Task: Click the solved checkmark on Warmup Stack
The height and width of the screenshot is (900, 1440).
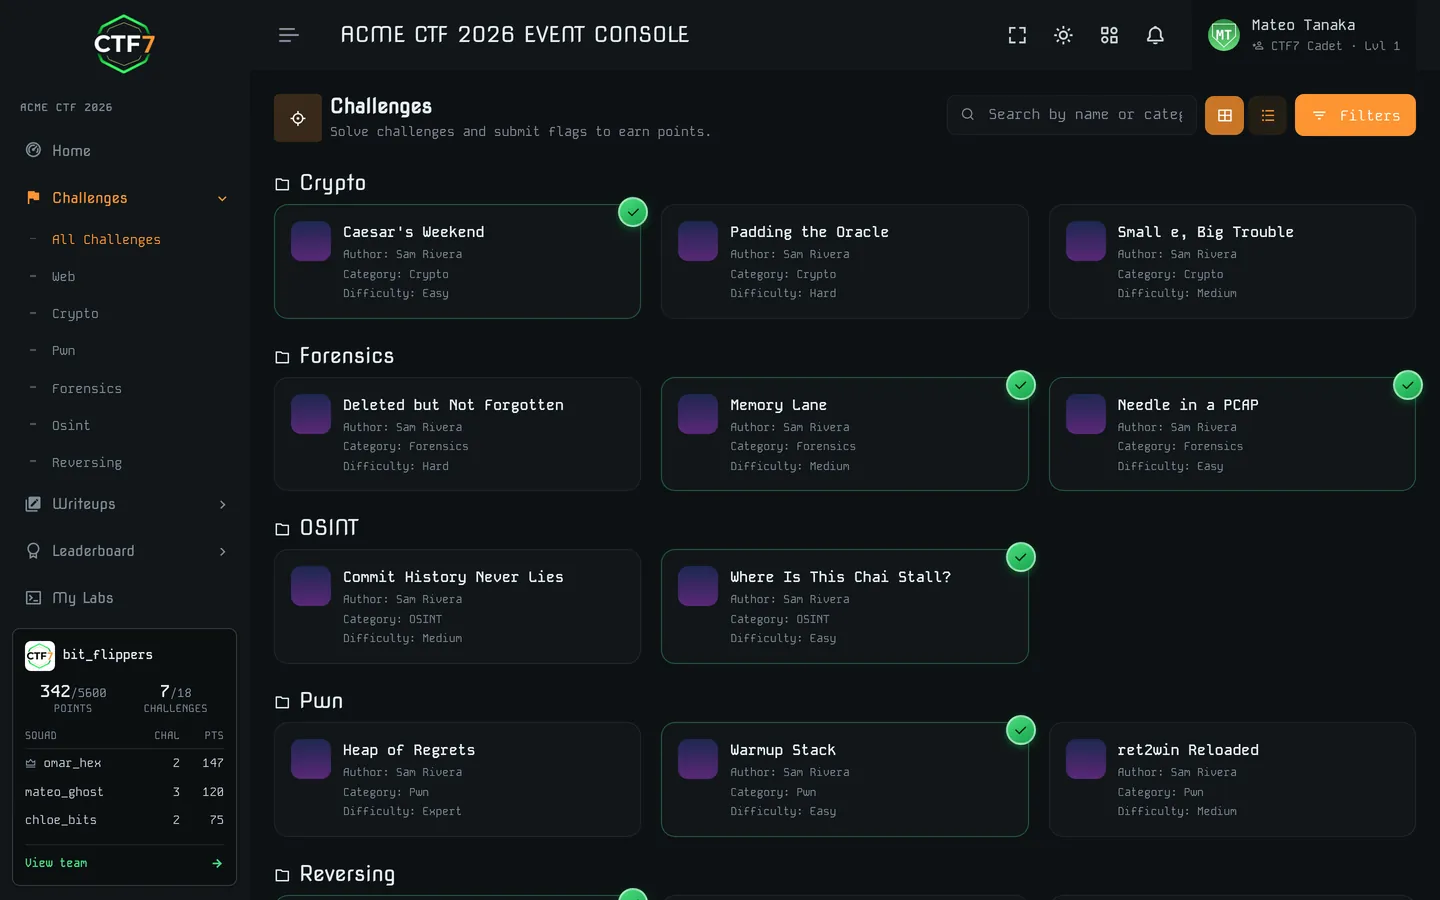Action: (1021, 730)
